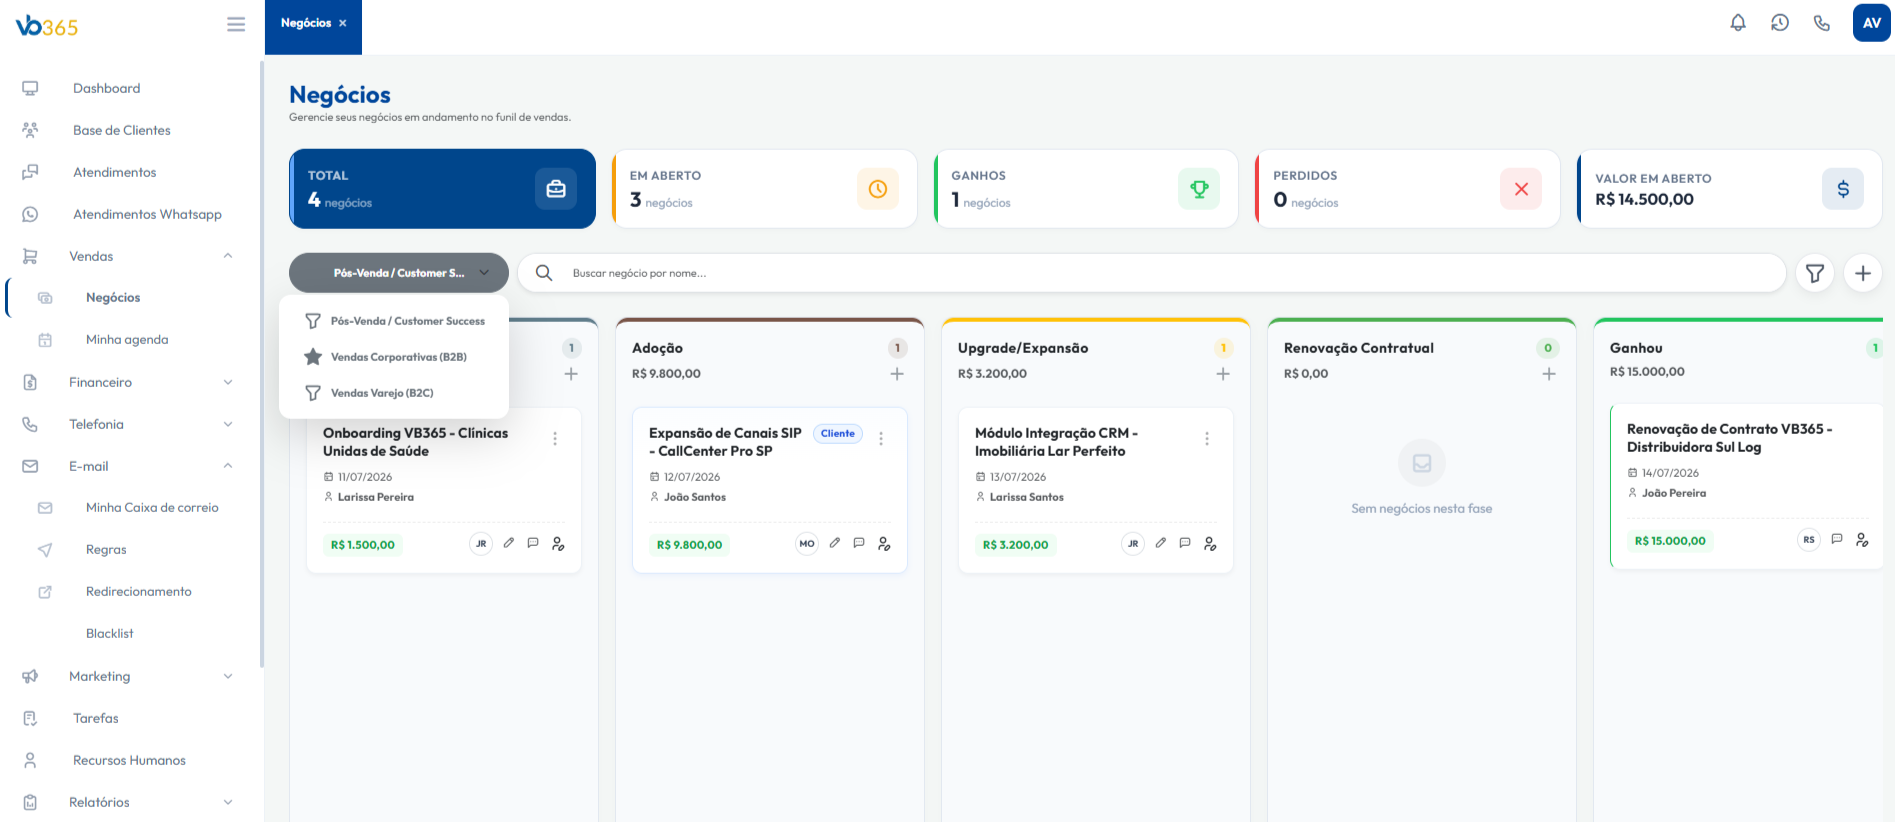The height and width of the screenshot is (822, 1895).
Task: Collapse the Vendas sidebar section
Action: [228, 256]
